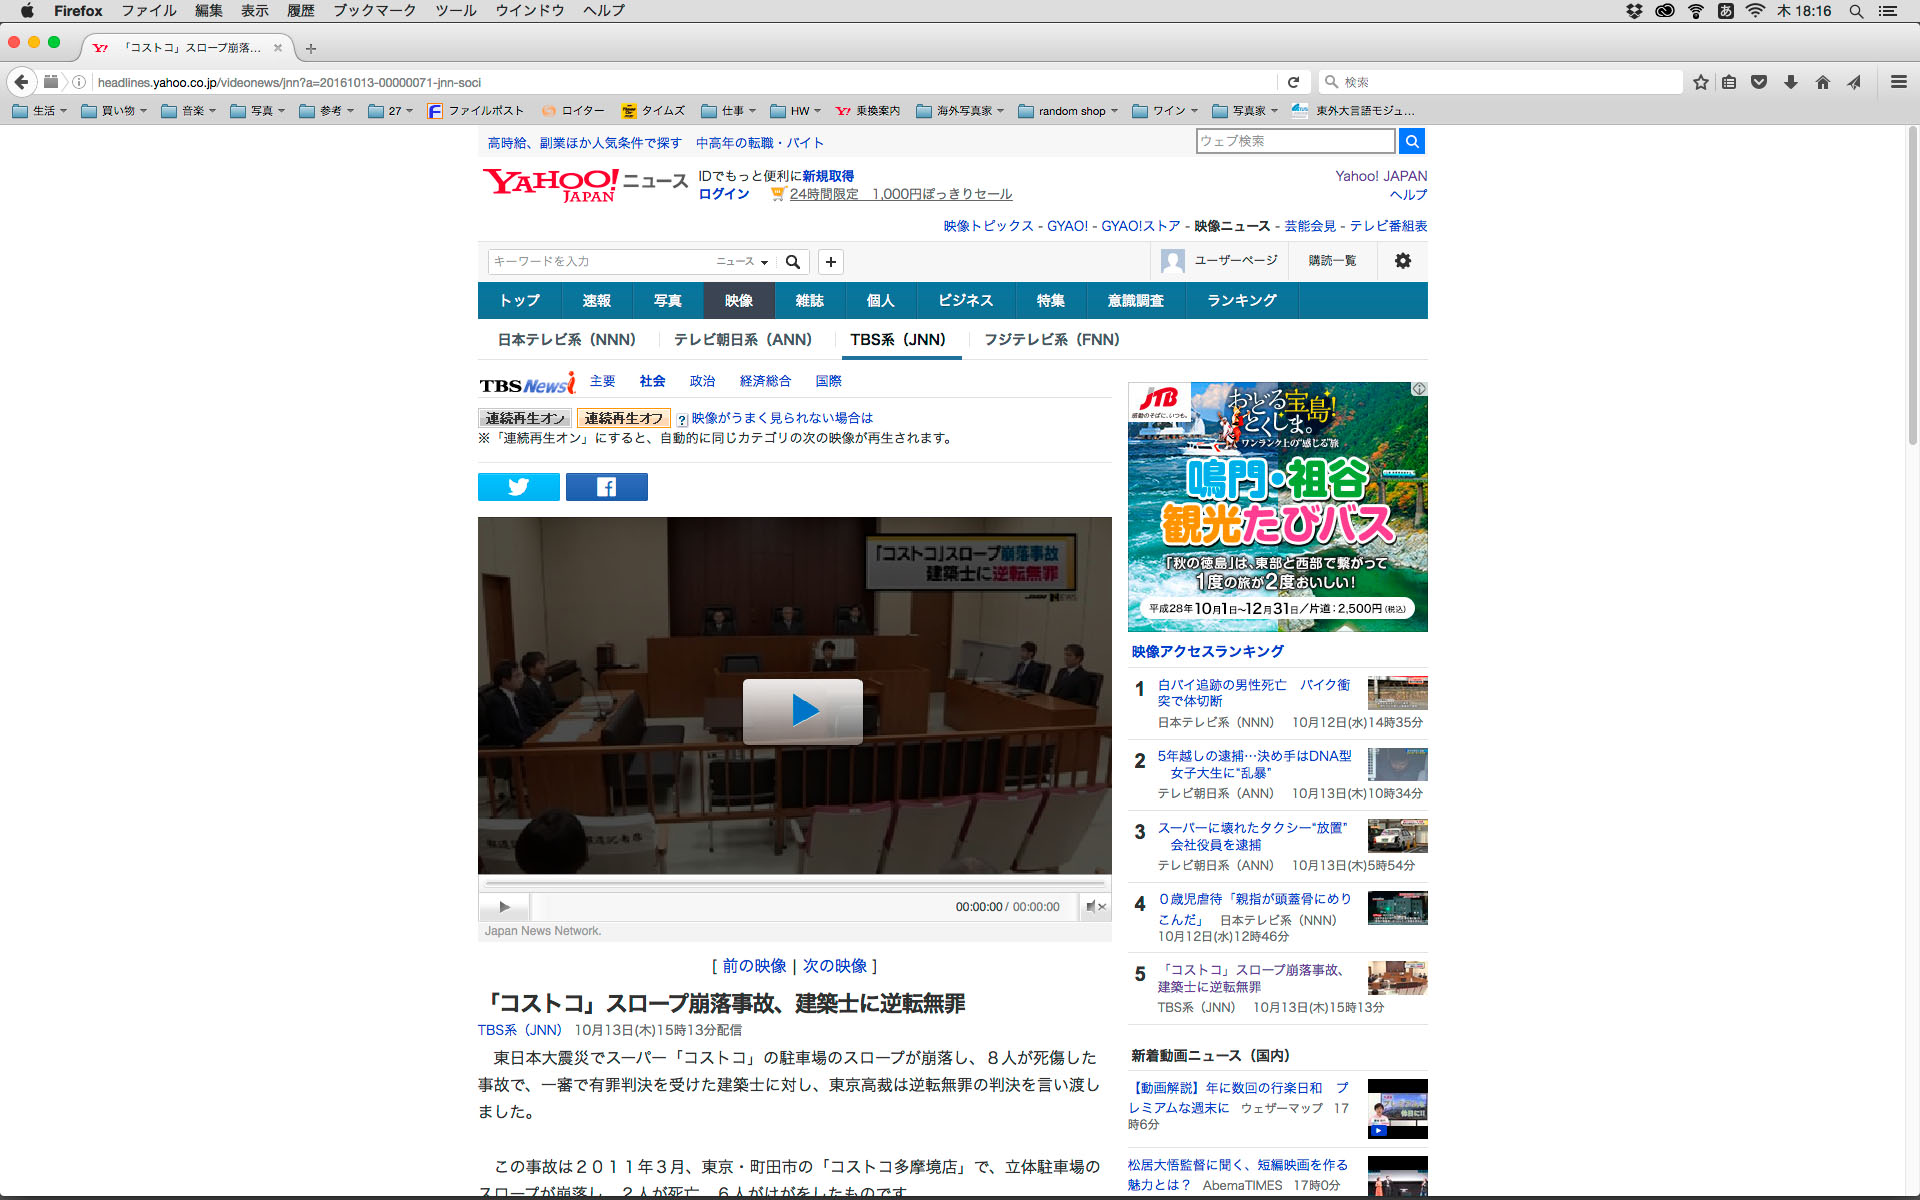1920x1200 pixels.
Task: Bookmark this page with the star icon
Action: (x=1700, y=82)
